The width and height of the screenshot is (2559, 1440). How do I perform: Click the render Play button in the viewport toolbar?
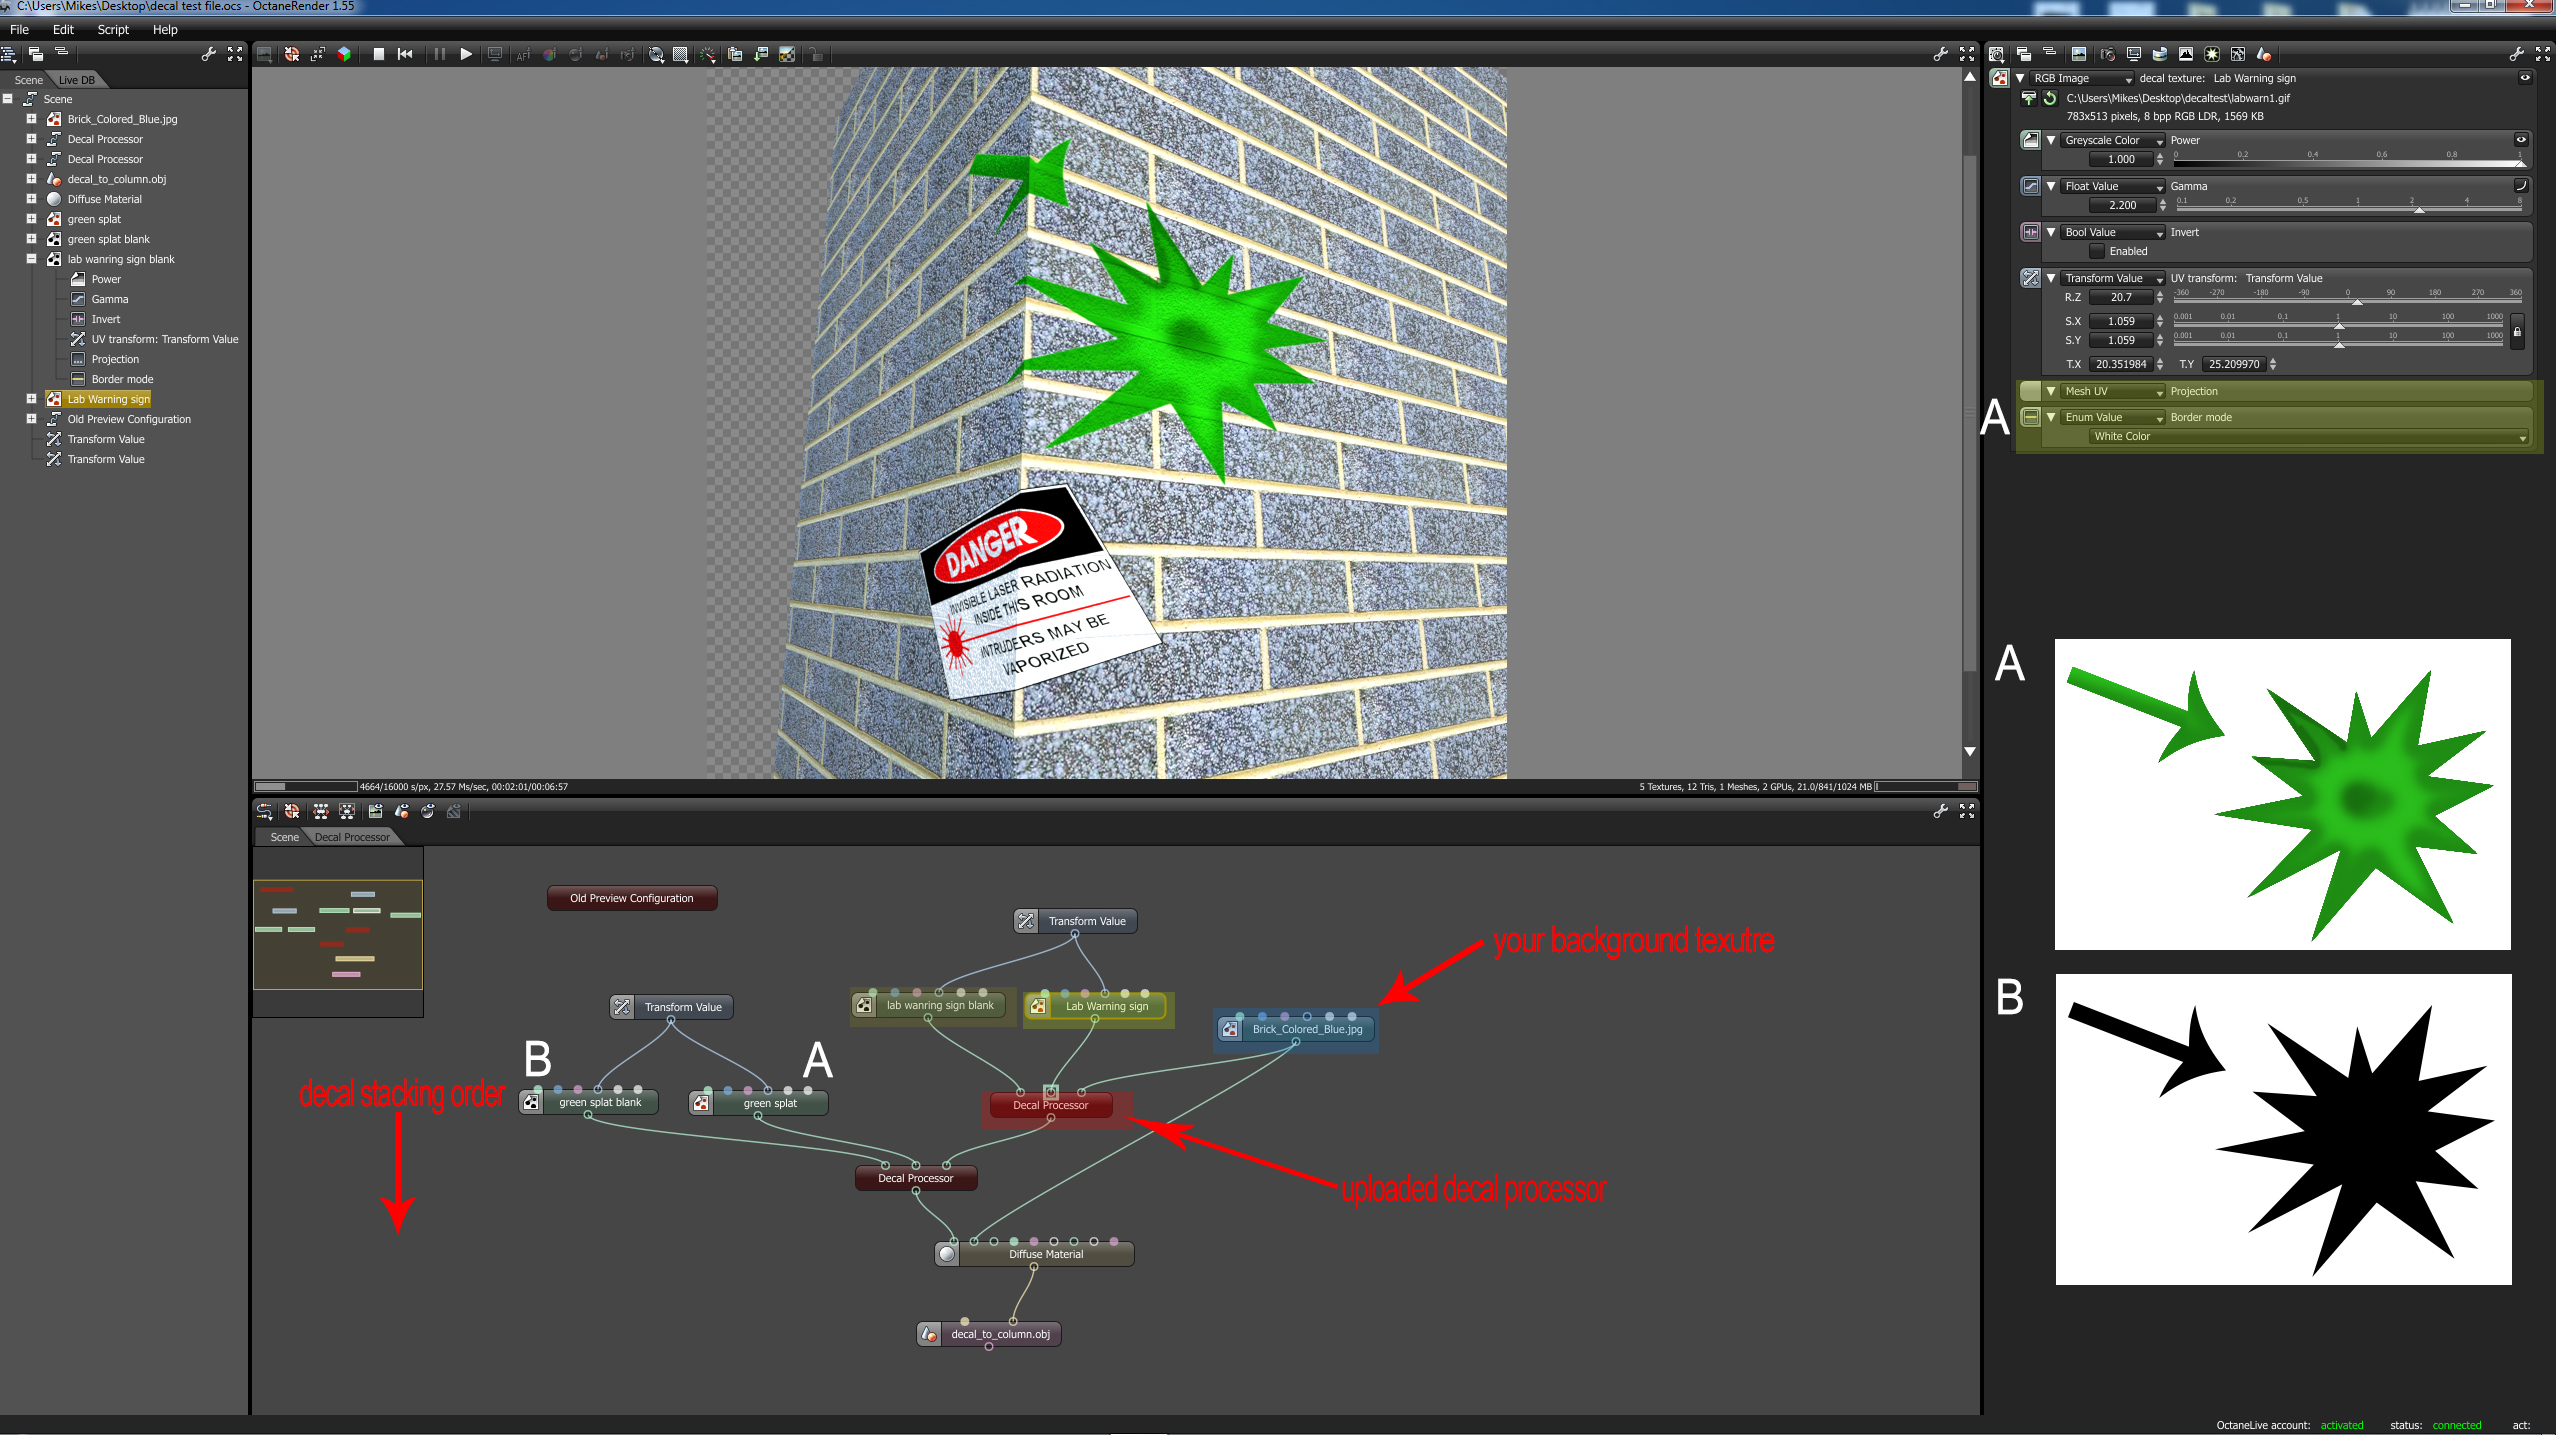click(x=466, y=55)
